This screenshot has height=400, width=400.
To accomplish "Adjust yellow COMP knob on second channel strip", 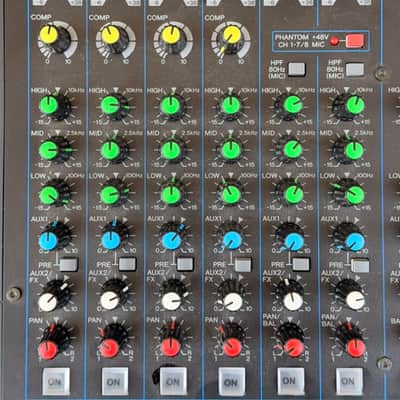I will 111,35.
